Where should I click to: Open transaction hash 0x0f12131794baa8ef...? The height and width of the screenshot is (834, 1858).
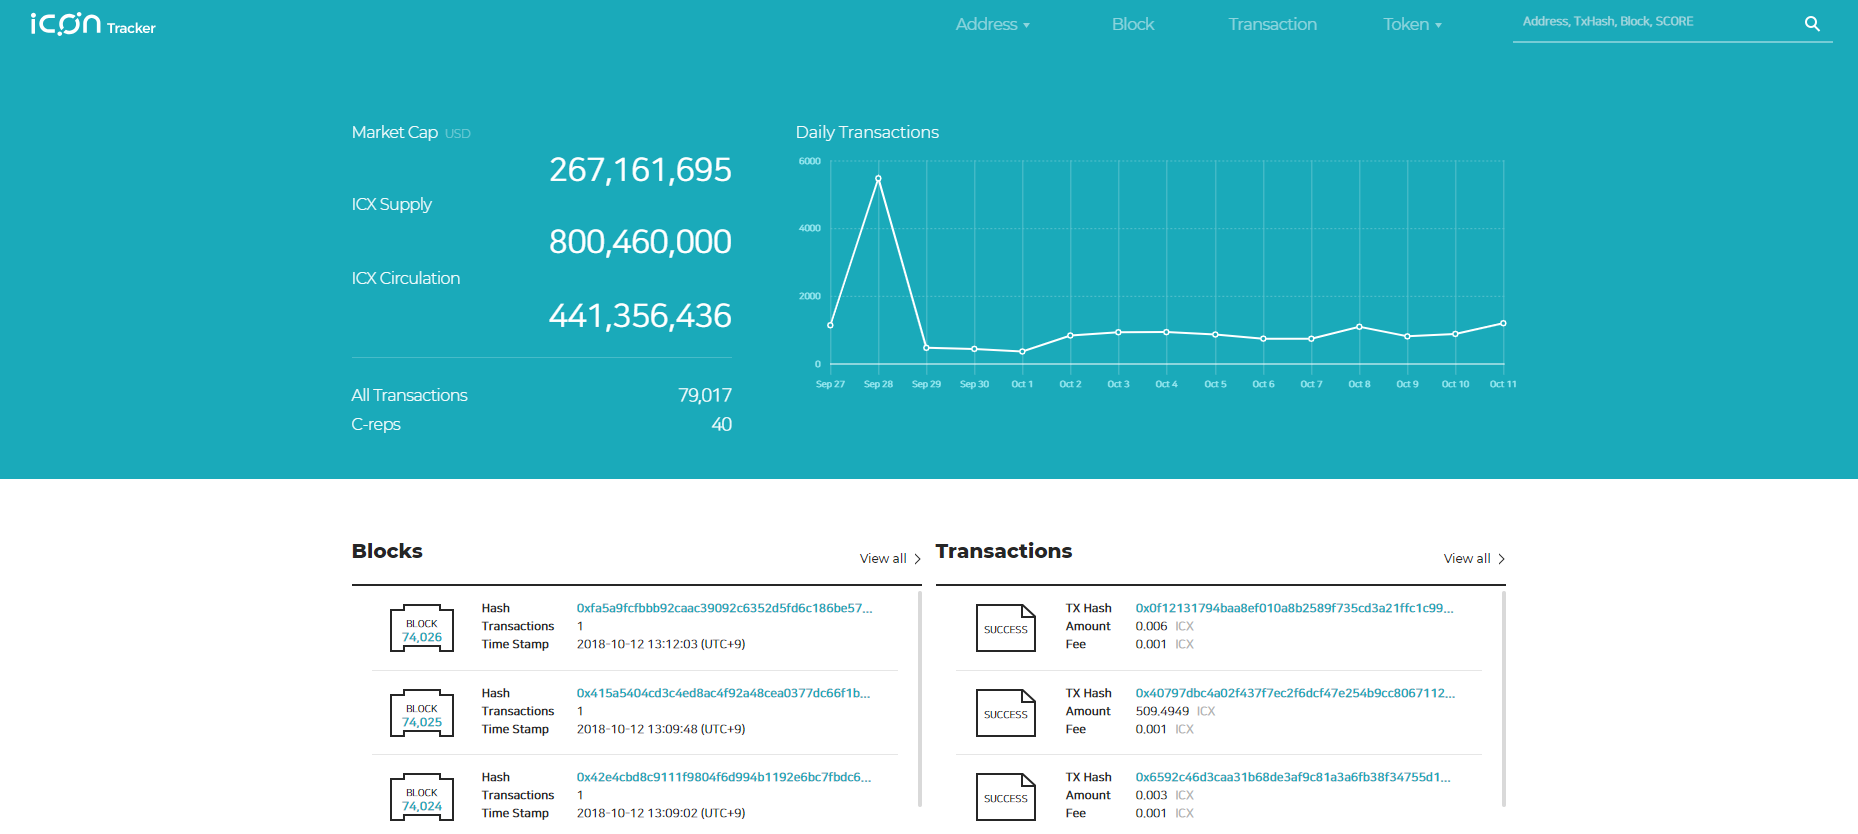(1294, 608)
